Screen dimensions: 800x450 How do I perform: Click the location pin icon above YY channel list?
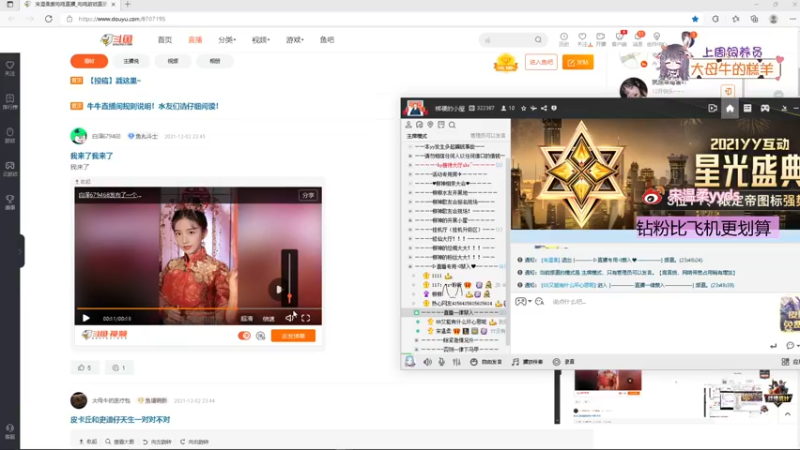(x=430, y=124)
